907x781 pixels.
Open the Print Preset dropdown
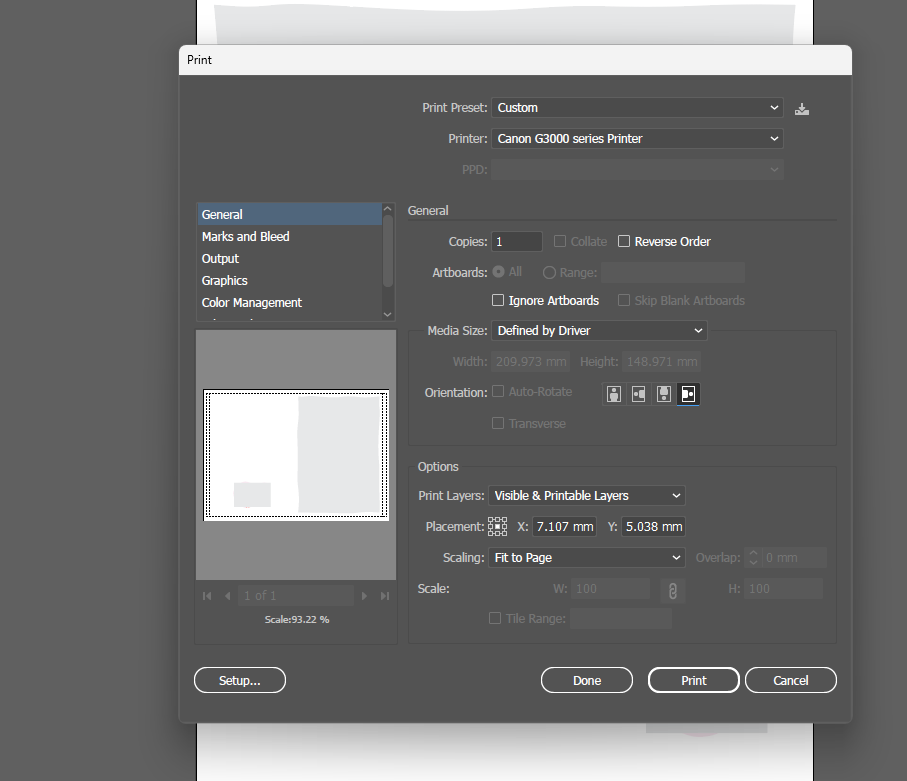click(x=637, y=108)
